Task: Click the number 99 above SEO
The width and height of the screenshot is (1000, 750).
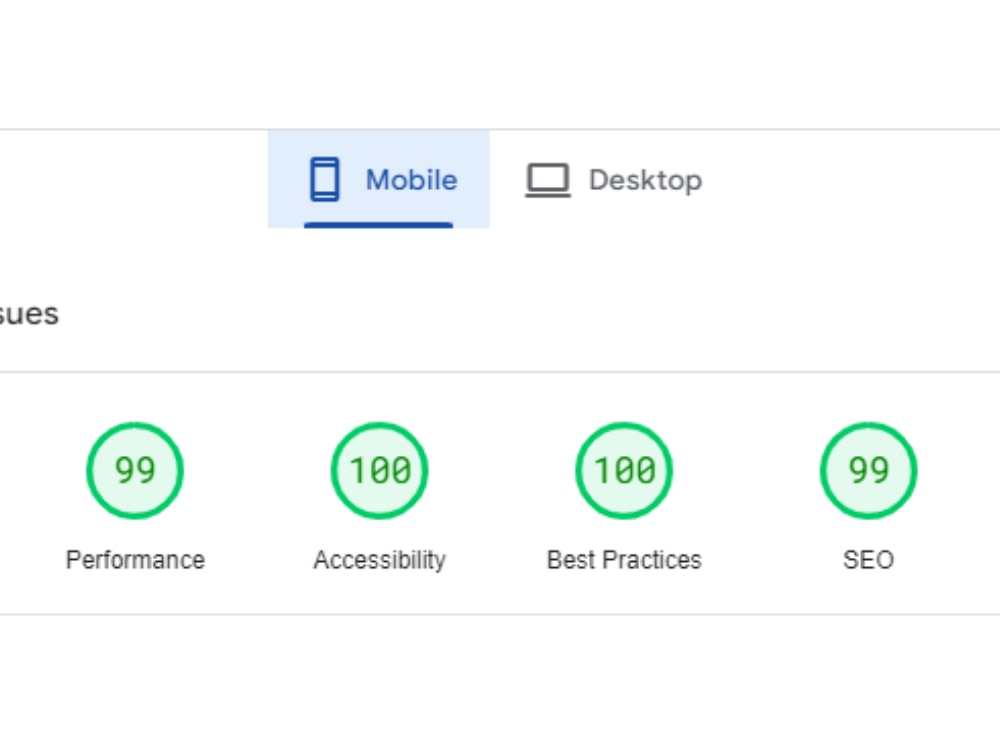Action: [x=869, y=471]
